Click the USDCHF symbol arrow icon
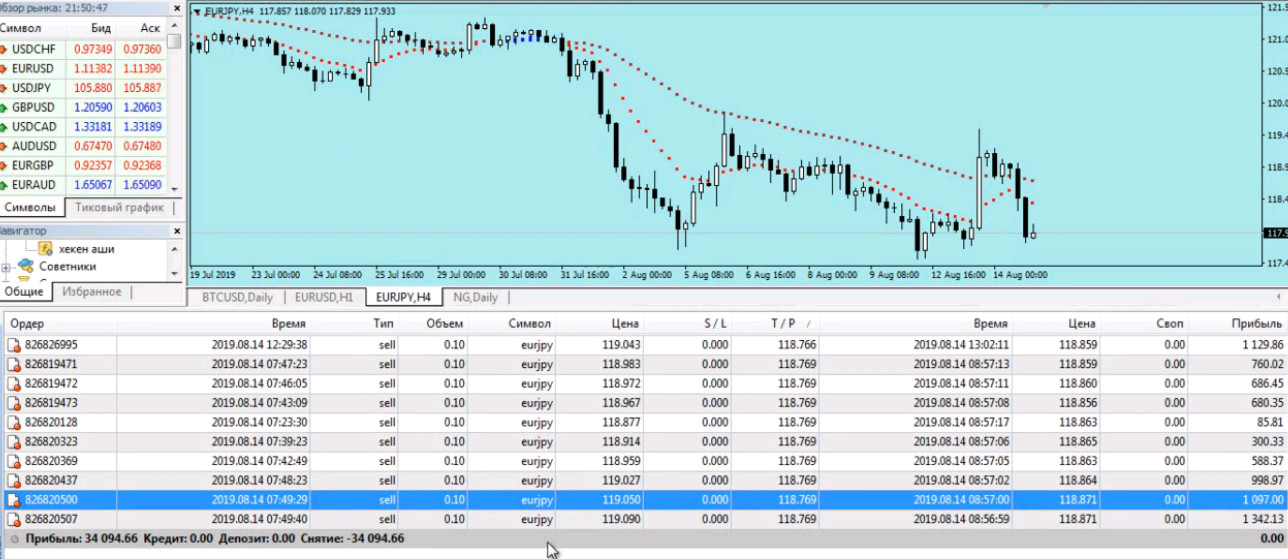 point(5,49)
